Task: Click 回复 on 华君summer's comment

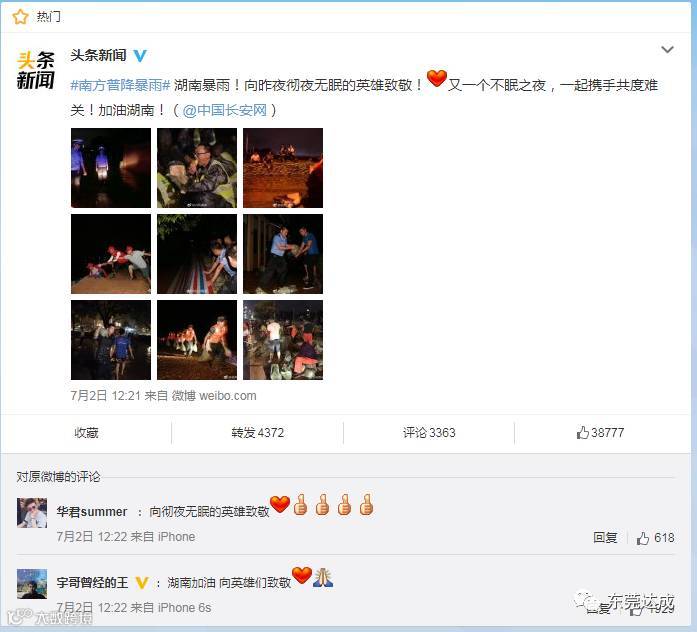Action: tap(605, 538)
